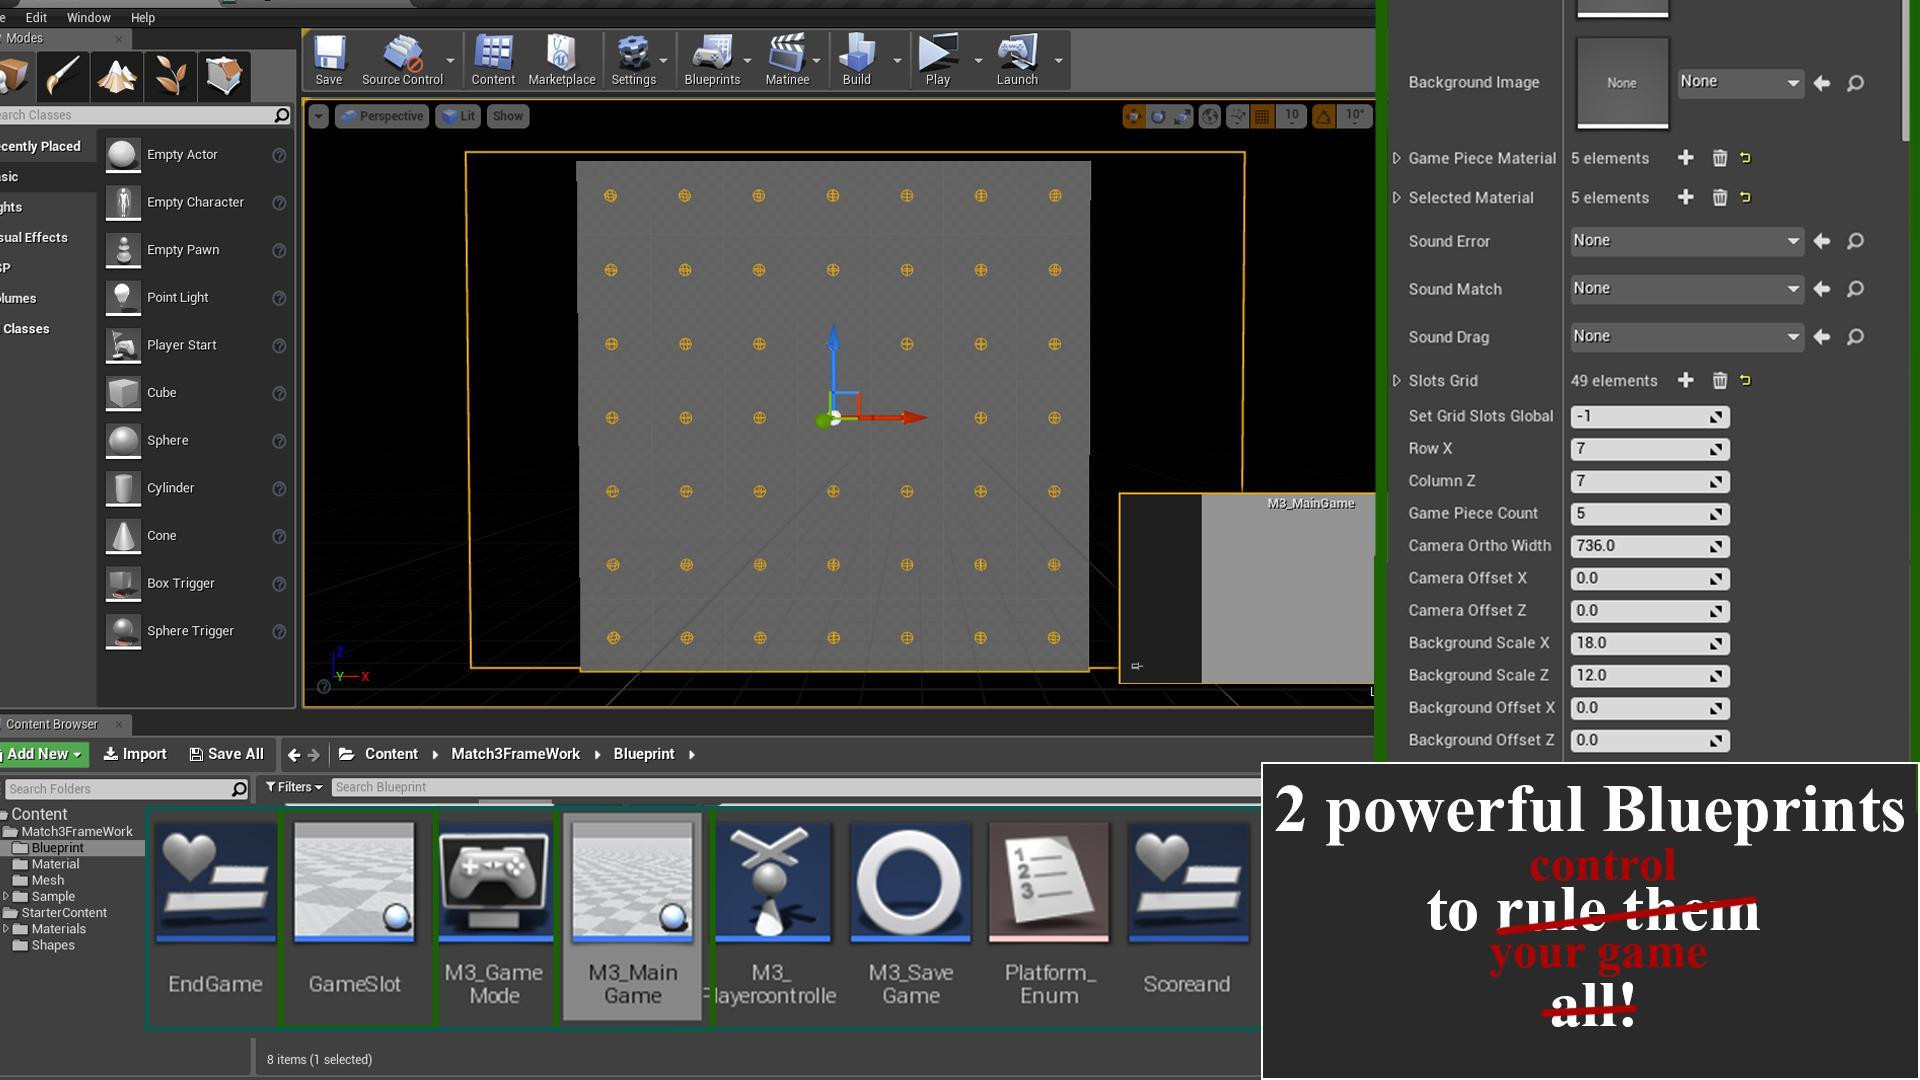The height and width of the screenshot is (1080, 1920).
Task: Open Source Control from the toolbar
Action: click(x=402, y=60)
